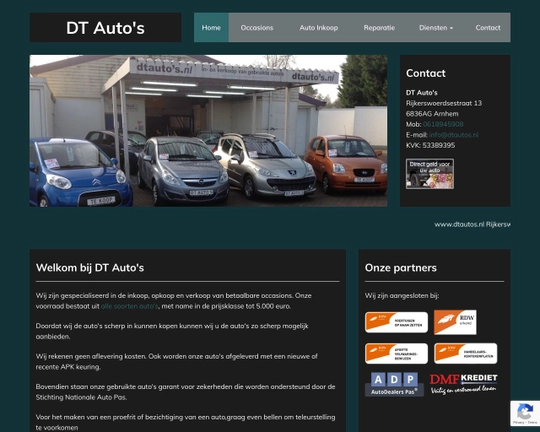
Task: Open the Contact menu item
Action: [488, 28]
